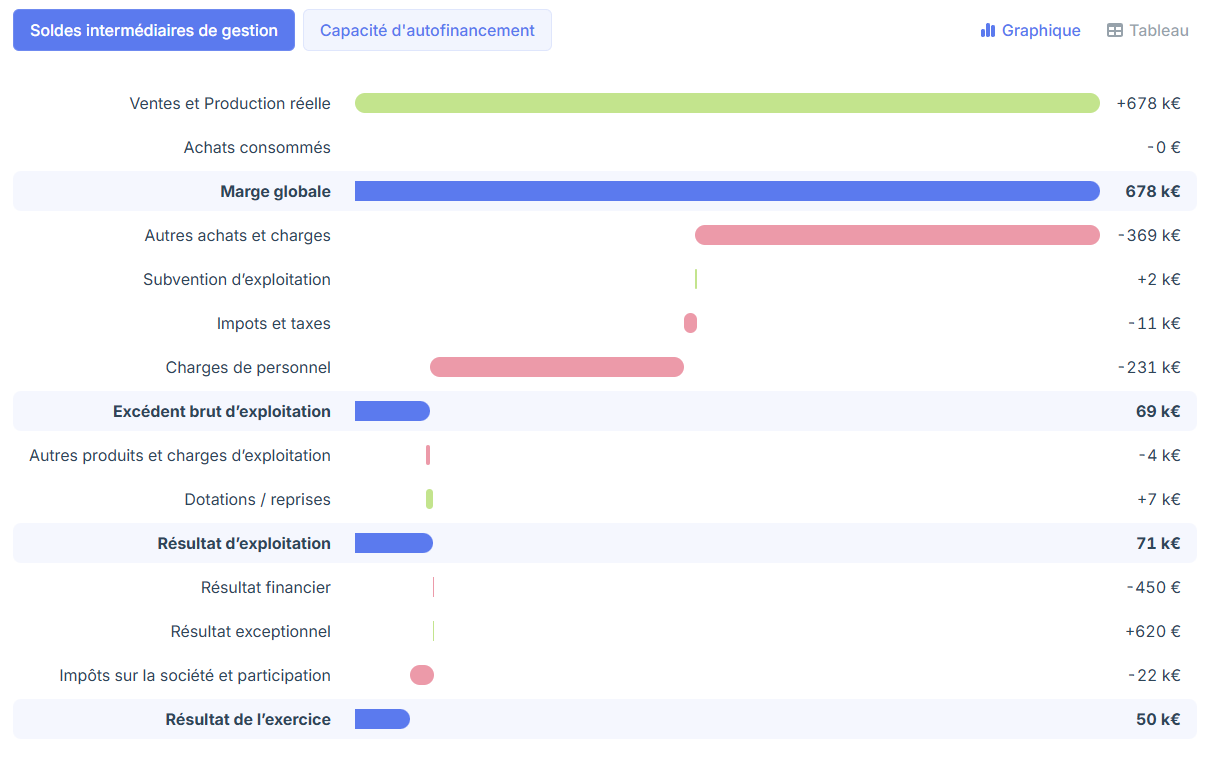Click the 'Autres achats et charges' label
Viewport: 1207px width, 761px height.
click(237, 235)
